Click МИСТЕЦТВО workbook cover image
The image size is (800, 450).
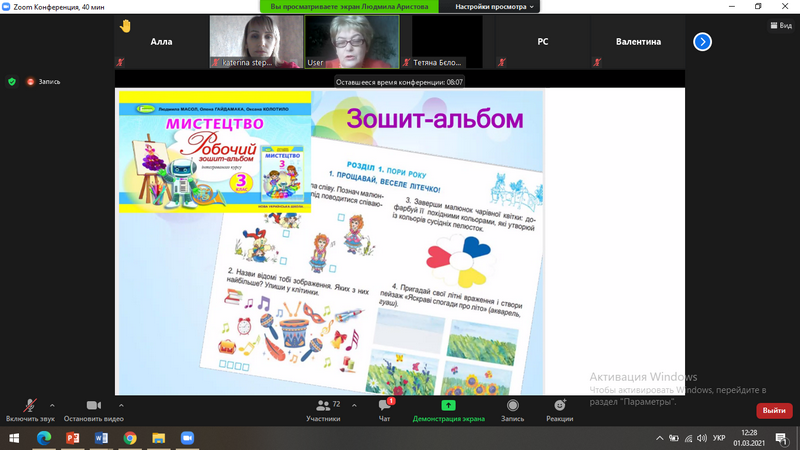point(215,152)
